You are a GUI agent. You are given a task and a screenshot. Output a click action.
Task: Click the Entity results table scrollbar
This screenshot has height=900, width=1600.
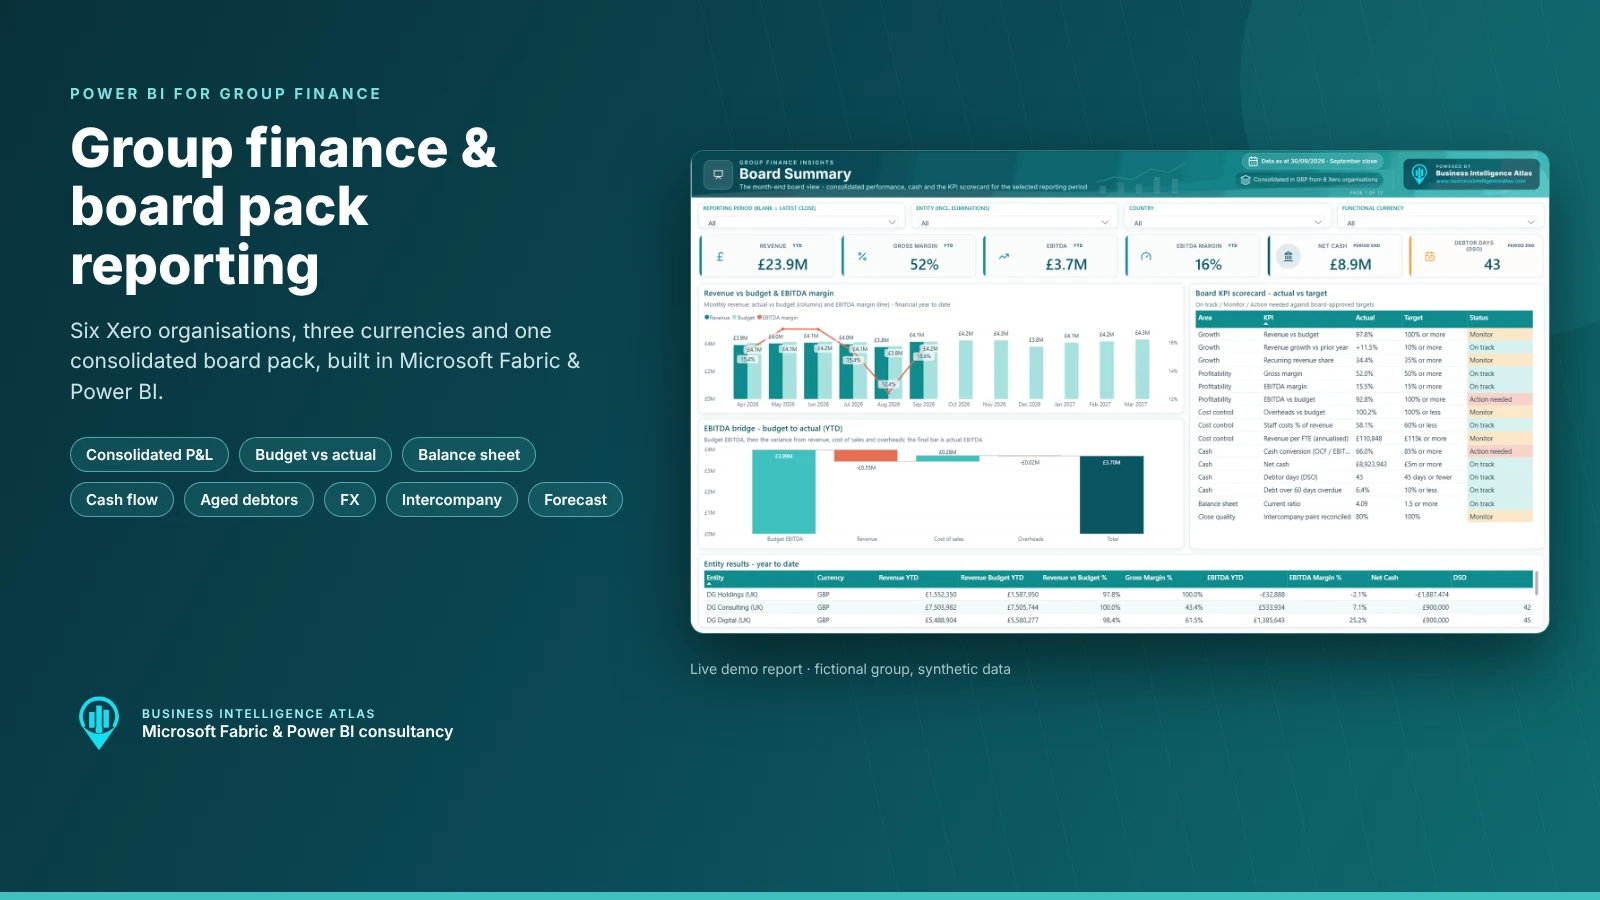1537,583
